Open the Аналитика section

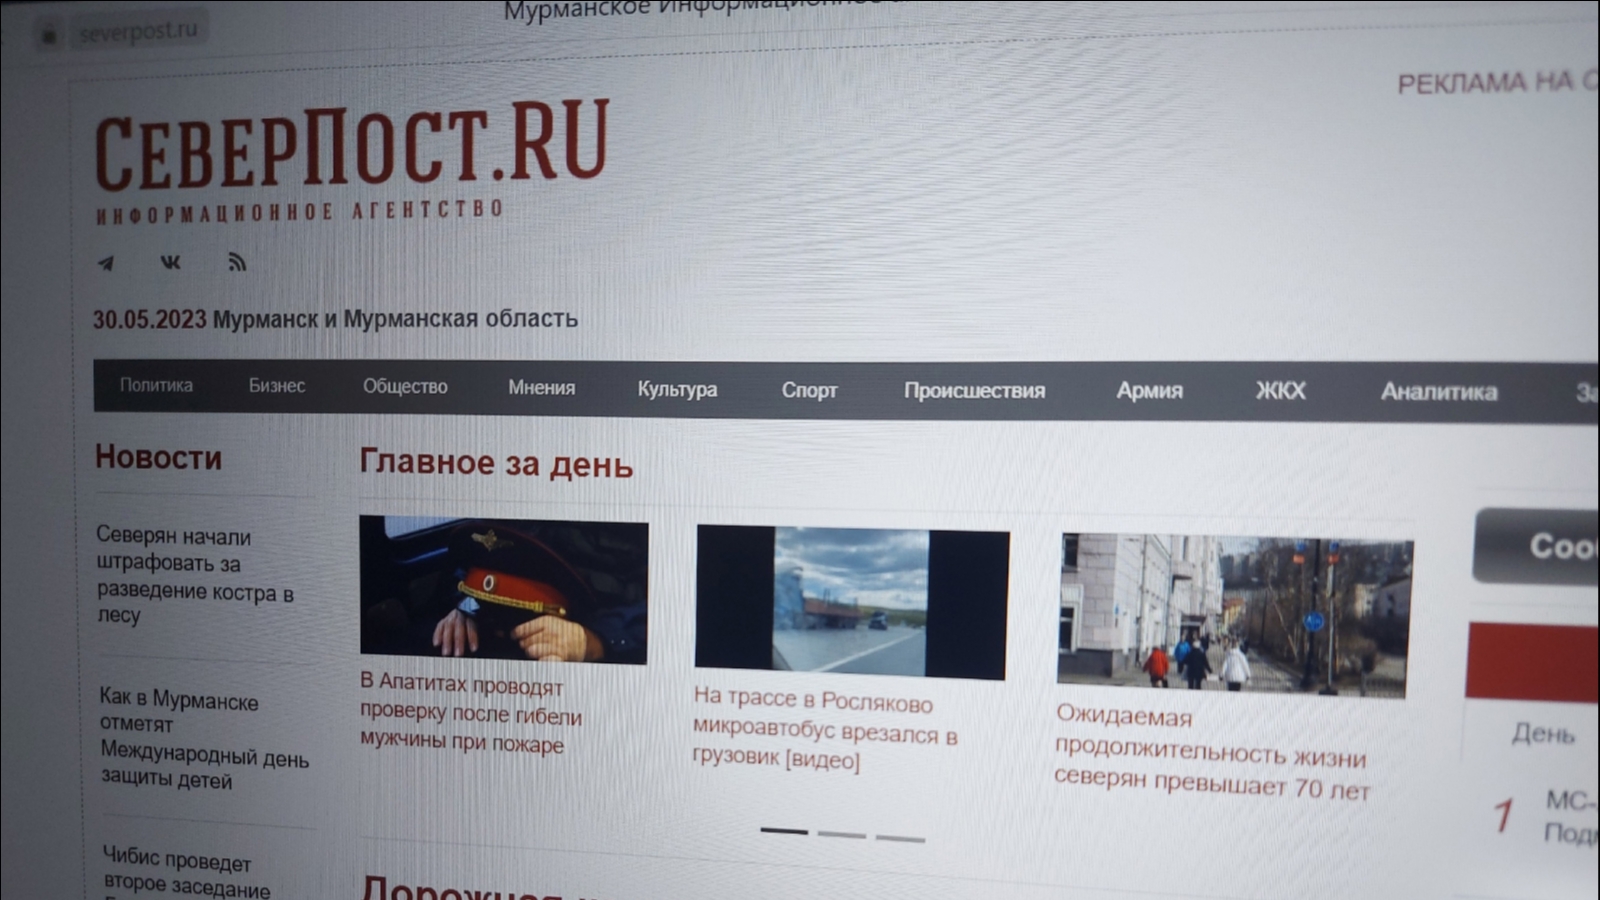pos(1439,392)
